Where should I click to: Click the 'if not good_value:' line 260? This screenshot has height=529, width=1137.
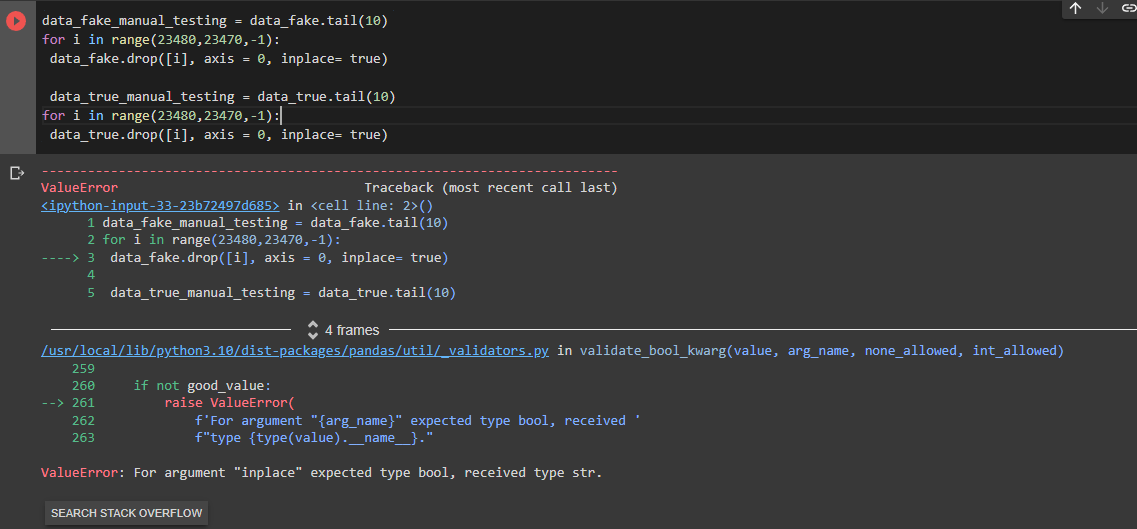(x=202, y=386)
